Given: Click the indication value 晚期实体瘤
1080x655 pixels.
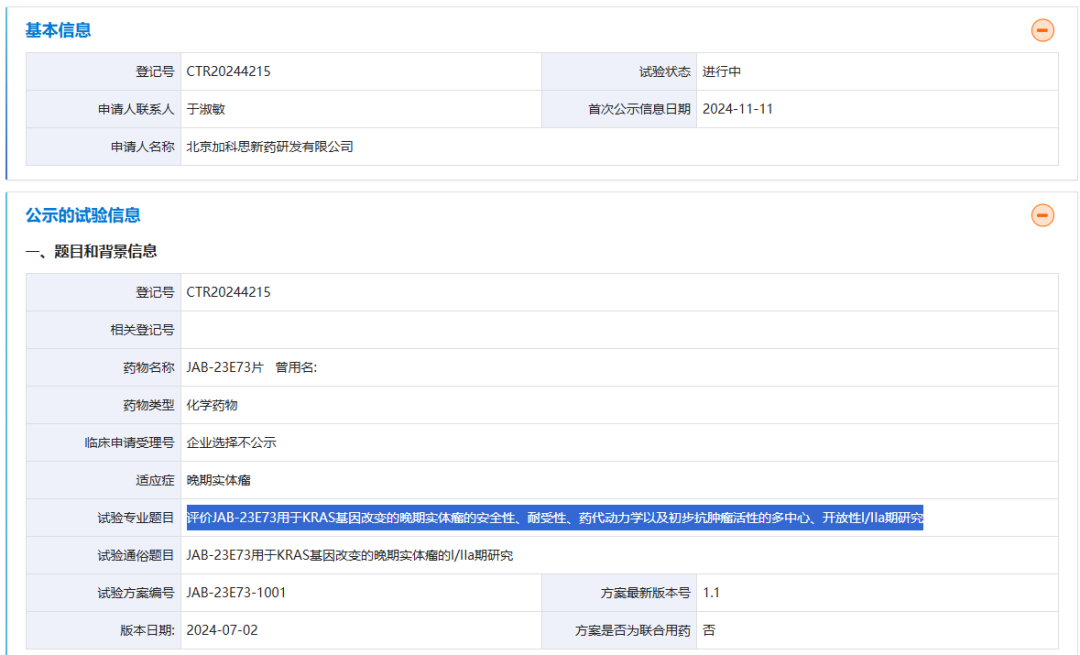Looking at the screenshot, I should tap(218, 480).
